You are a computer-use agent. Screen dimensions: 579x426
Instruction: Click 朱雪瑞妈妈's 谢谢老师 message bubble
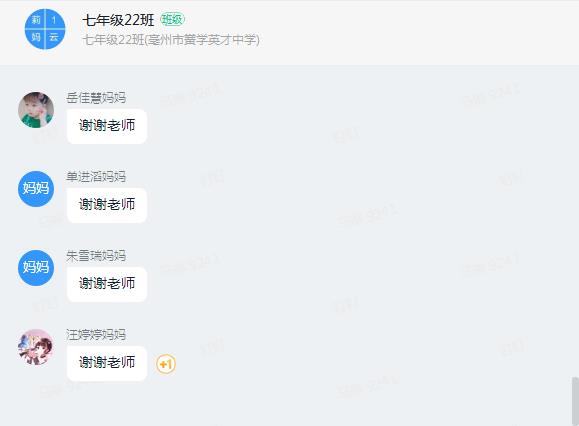tap(107, 284)
